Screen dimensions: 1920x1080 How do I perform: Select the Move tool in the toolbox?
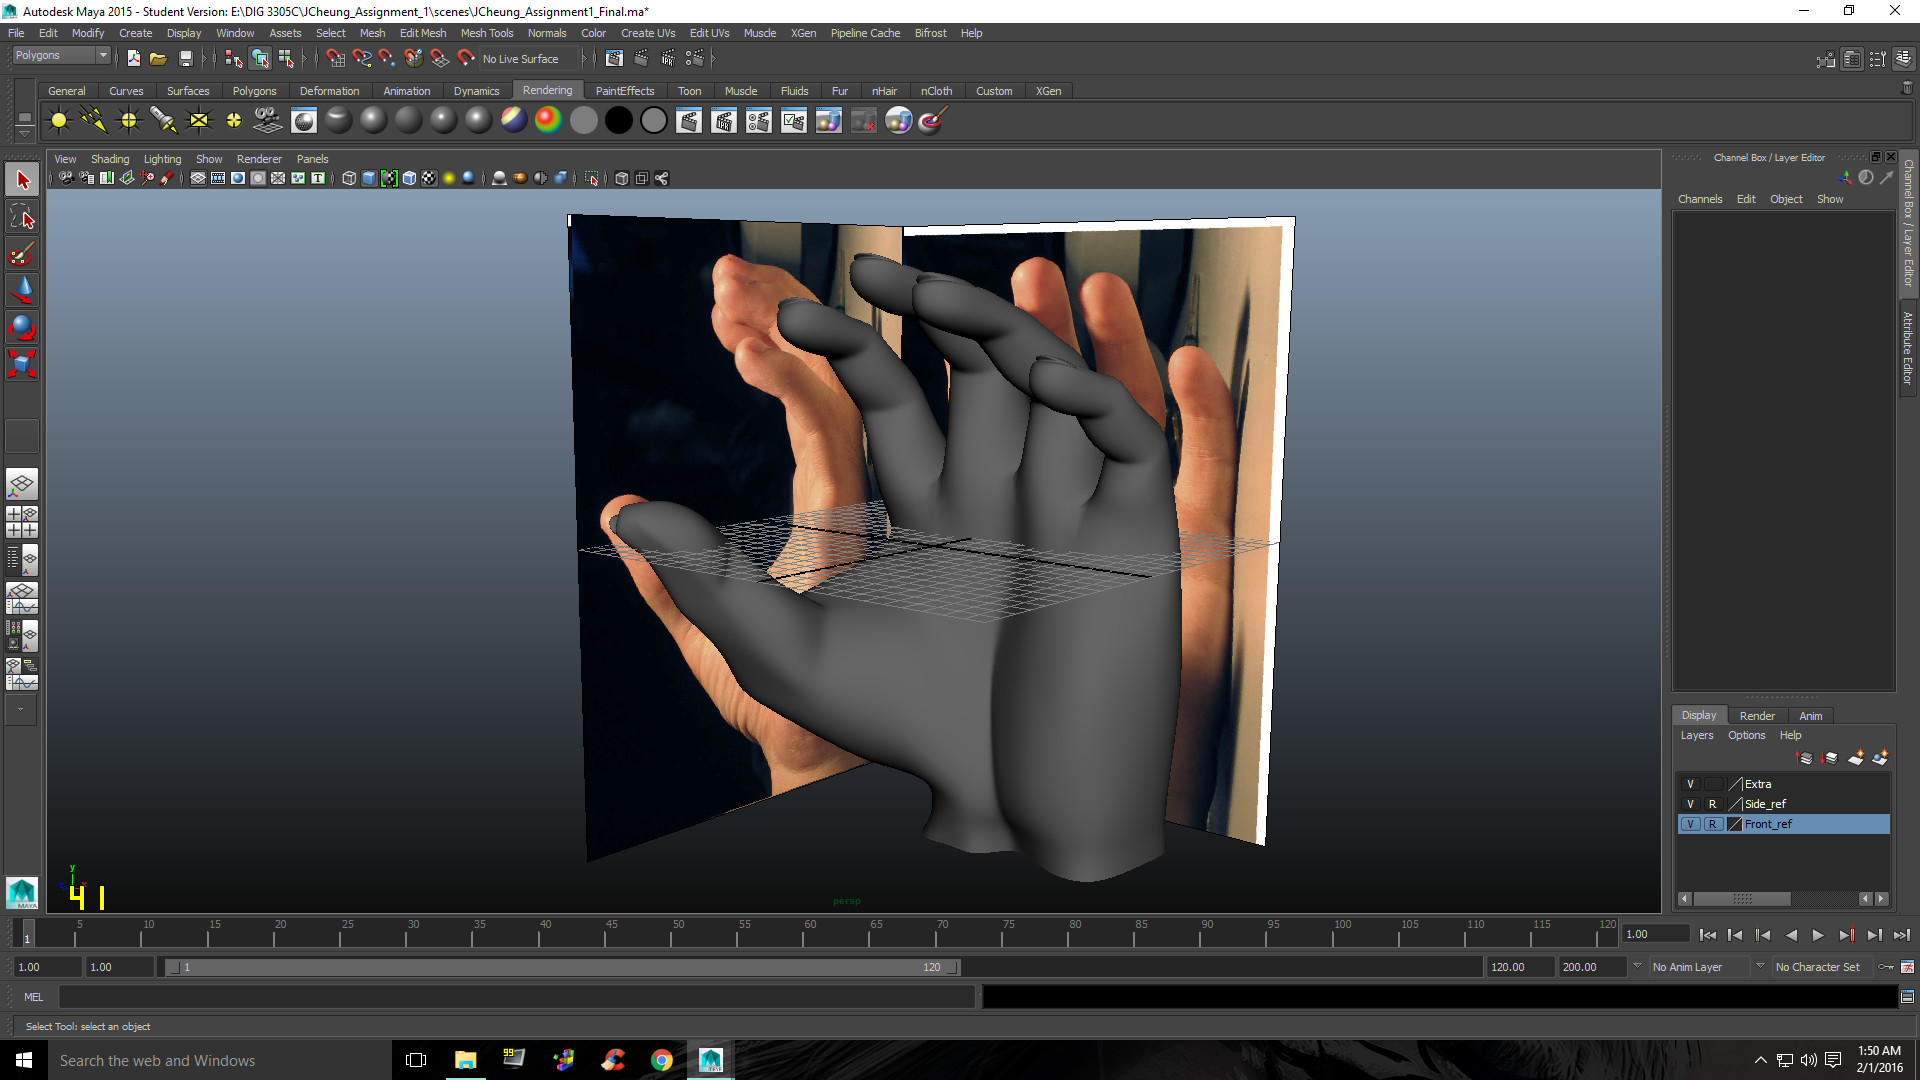21,290
